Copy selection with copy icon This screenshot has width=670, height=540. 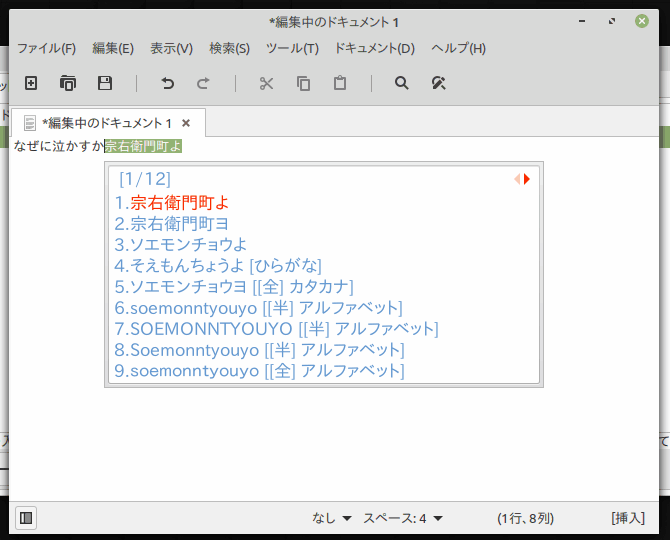(303, 83)
